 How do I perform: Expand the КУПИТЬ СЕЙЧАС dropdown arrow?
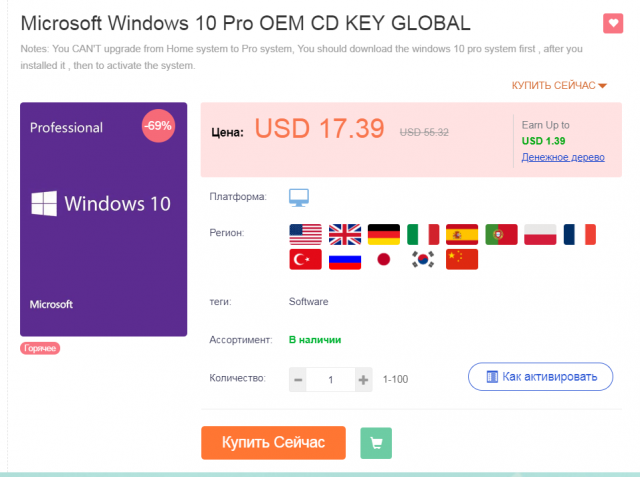[602, 86]
